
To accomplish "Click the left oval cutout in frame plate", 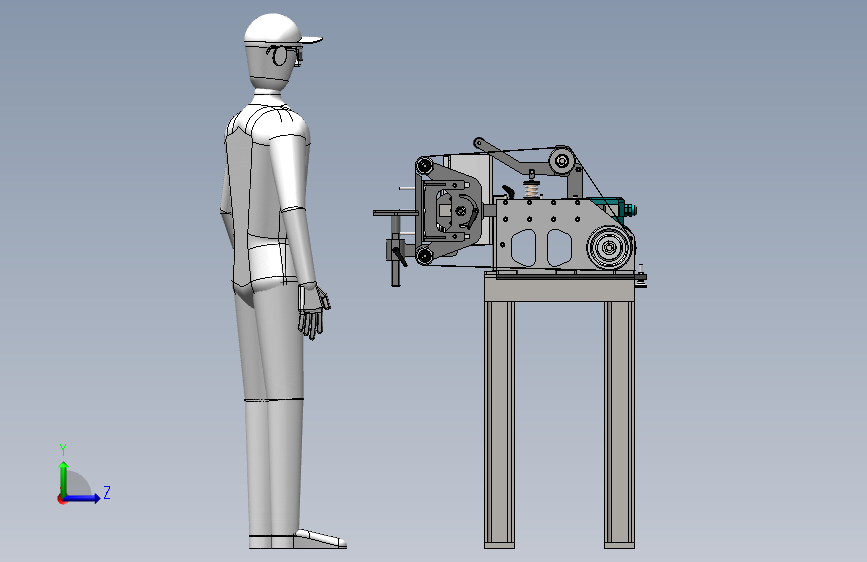I will (x=524, y=247).
